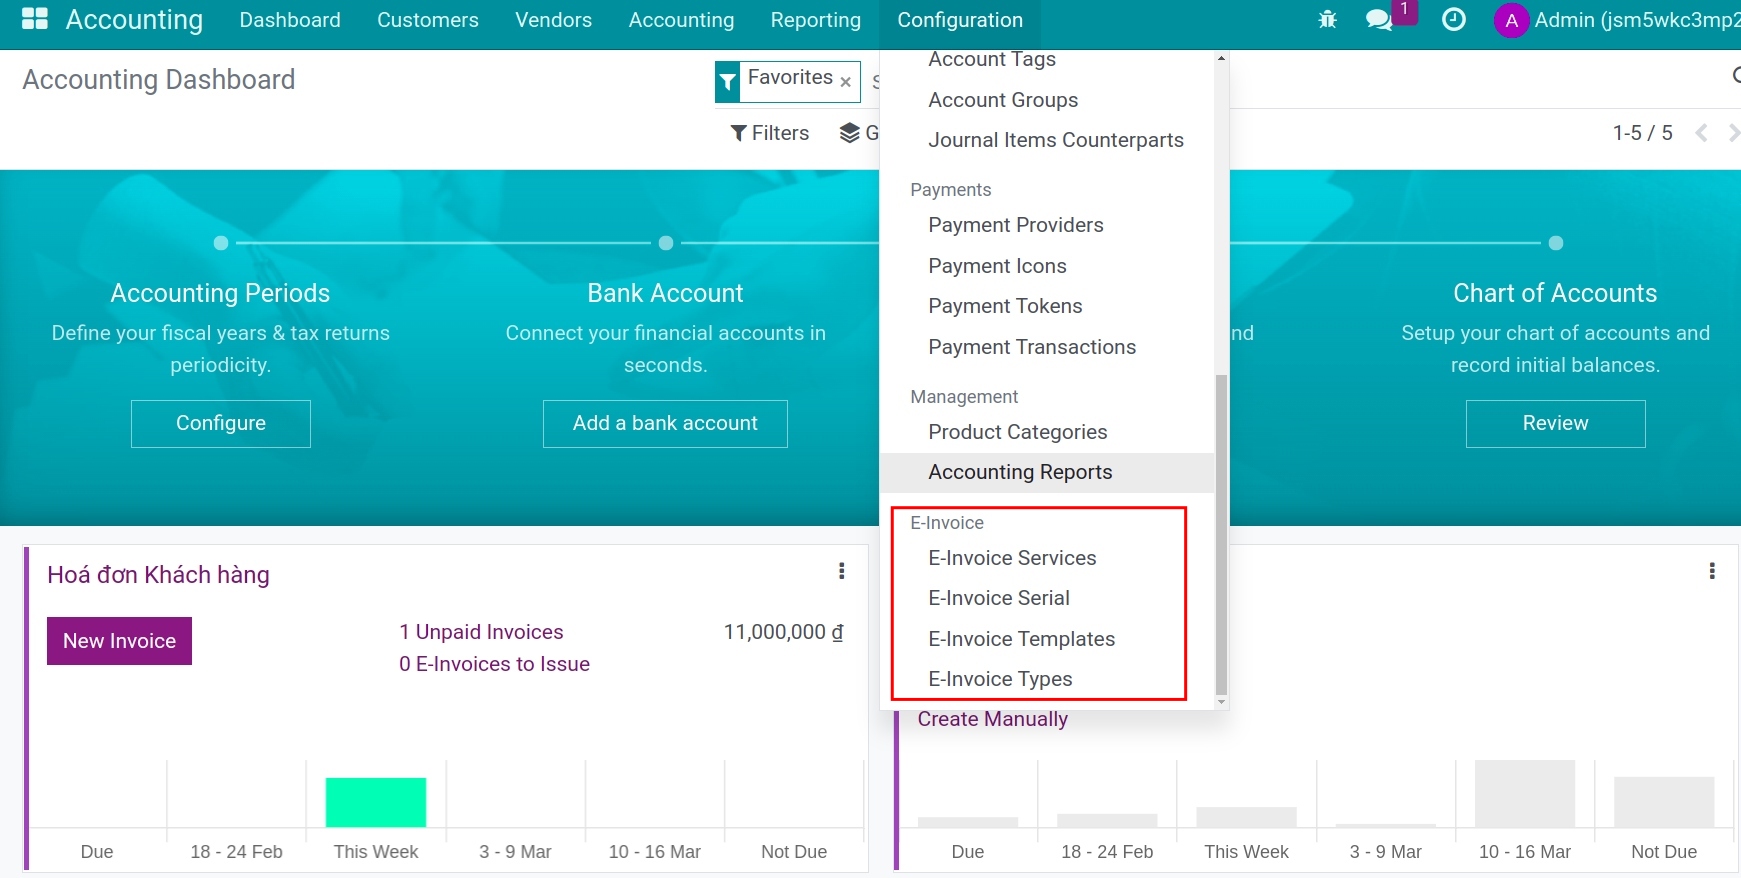The height and width of the screenshot is (878, 1741).
Task: Click Configure for Accounting Periods
Action: [221, 423]
